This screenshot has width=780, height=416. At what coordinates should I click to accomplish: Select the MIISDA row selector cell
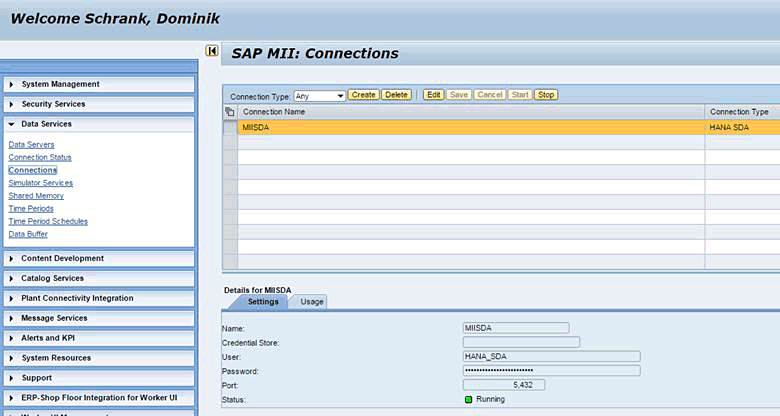tap(230, 127)
